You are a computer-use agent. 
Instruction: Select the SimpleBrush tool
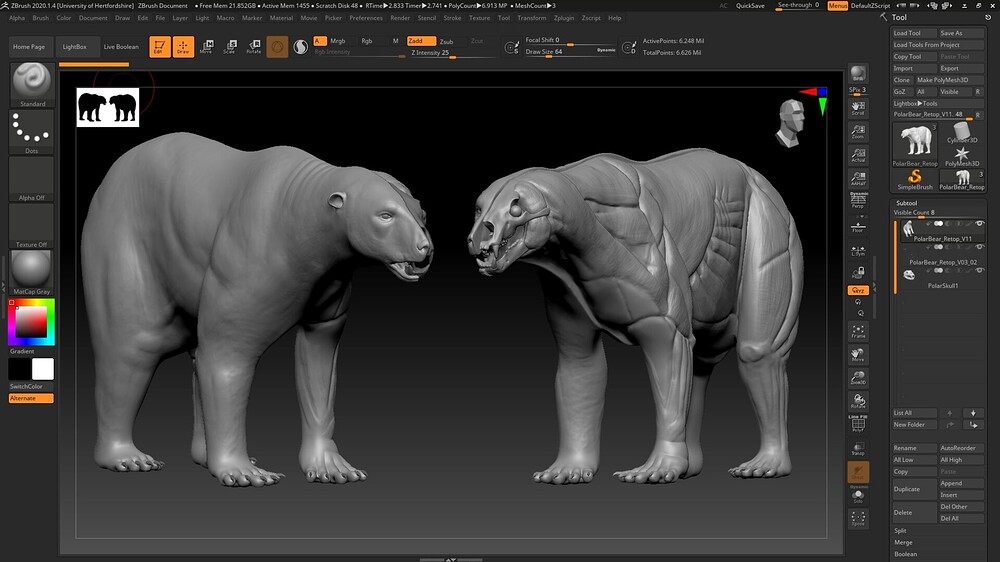pyautogui.click(x=915, y=179)
